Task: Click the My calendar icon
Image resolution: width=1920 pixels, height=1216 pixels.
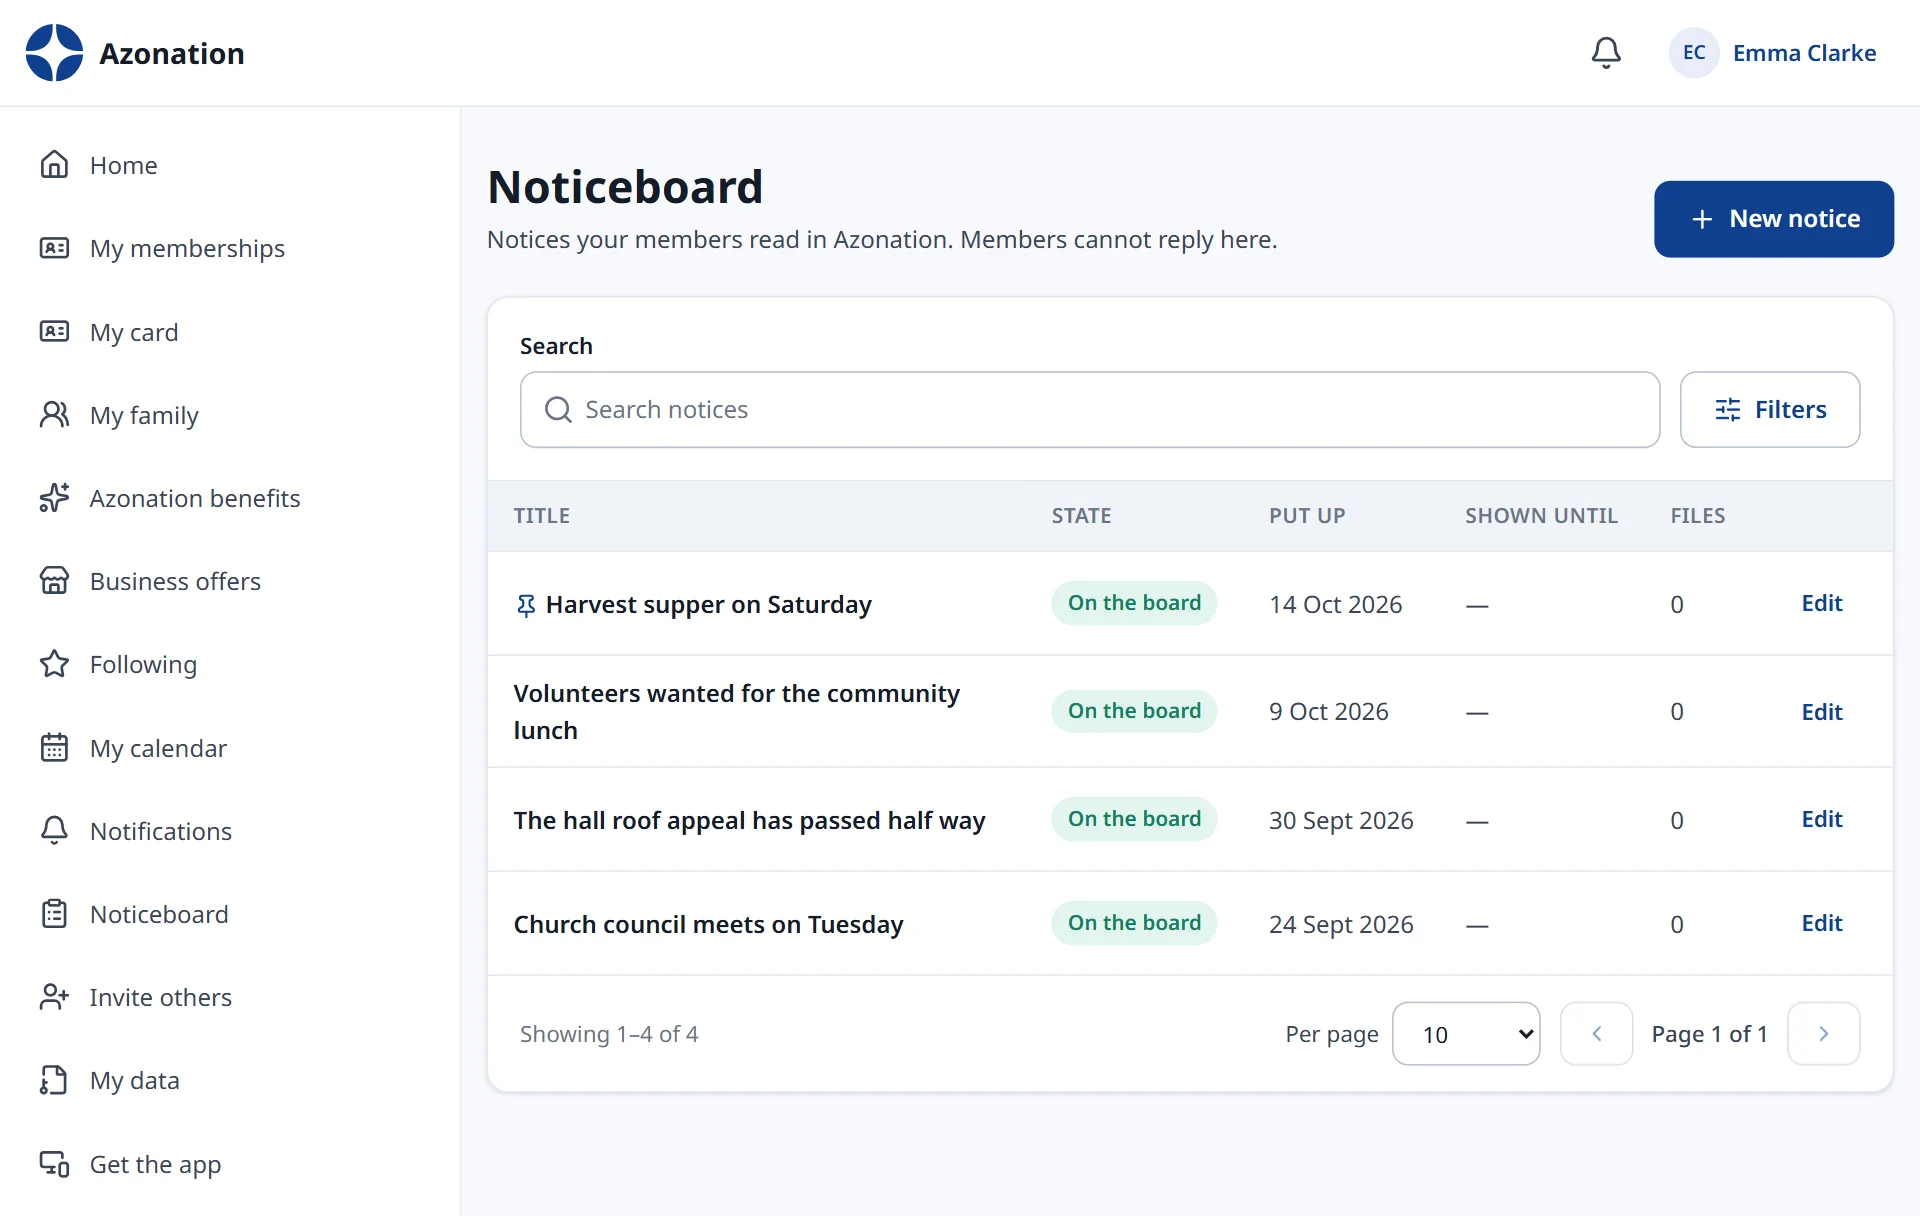Action: (54, 748)
